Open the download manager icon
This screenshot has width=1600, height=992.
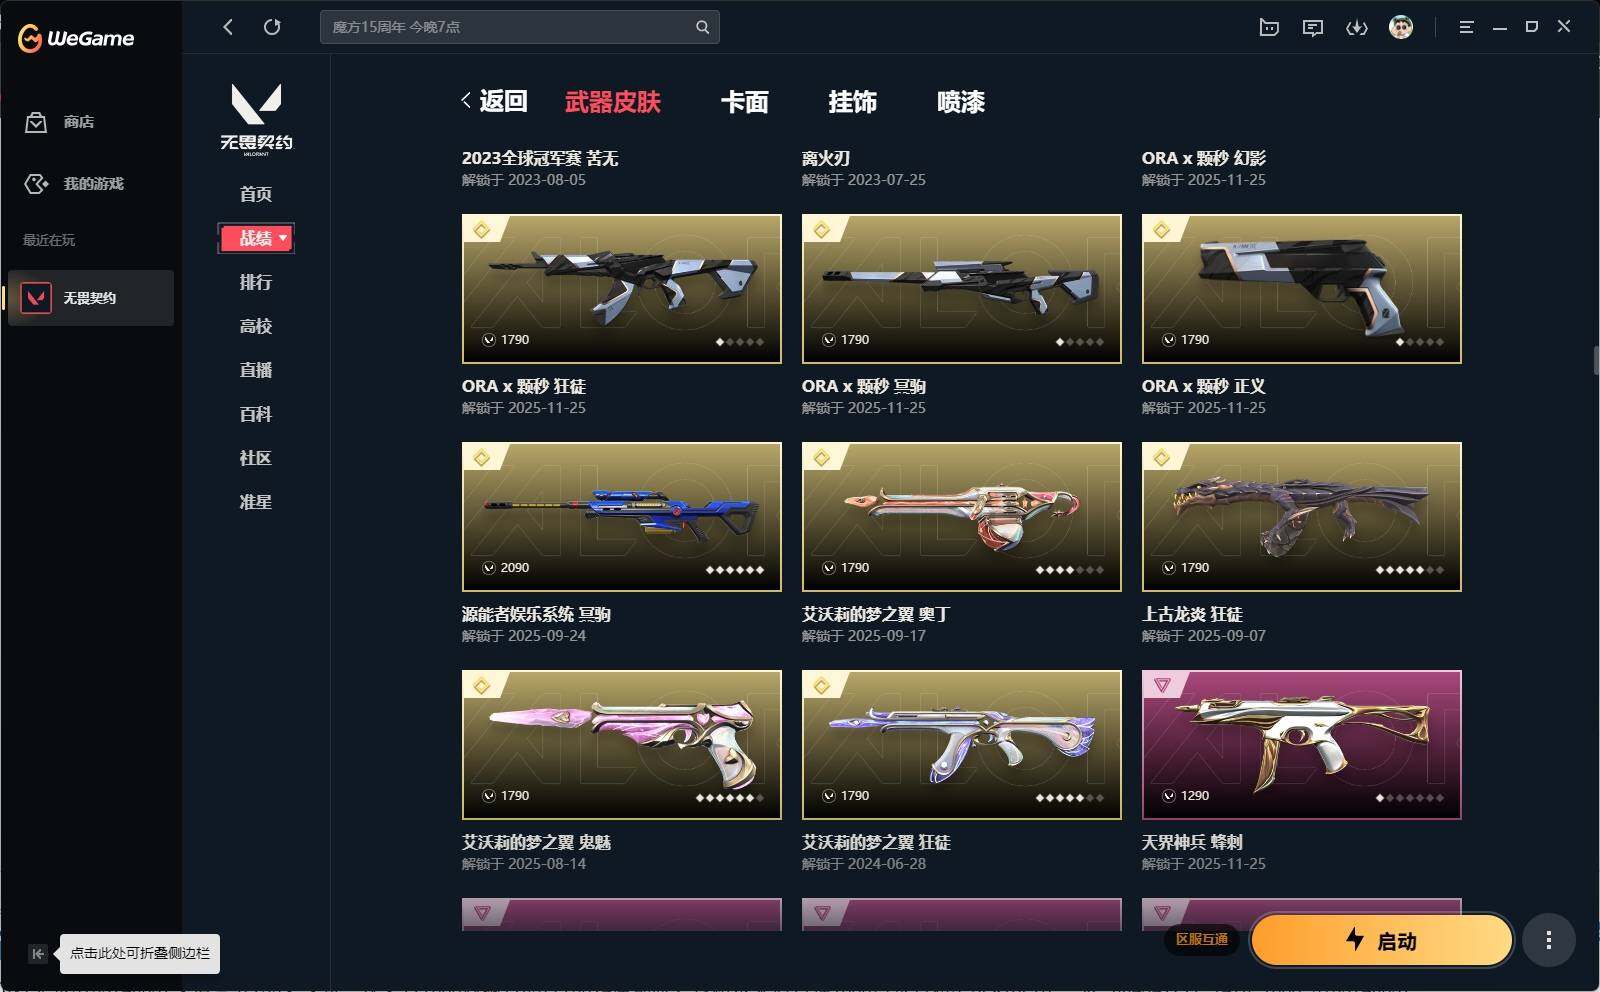(x=1357, y=27)
